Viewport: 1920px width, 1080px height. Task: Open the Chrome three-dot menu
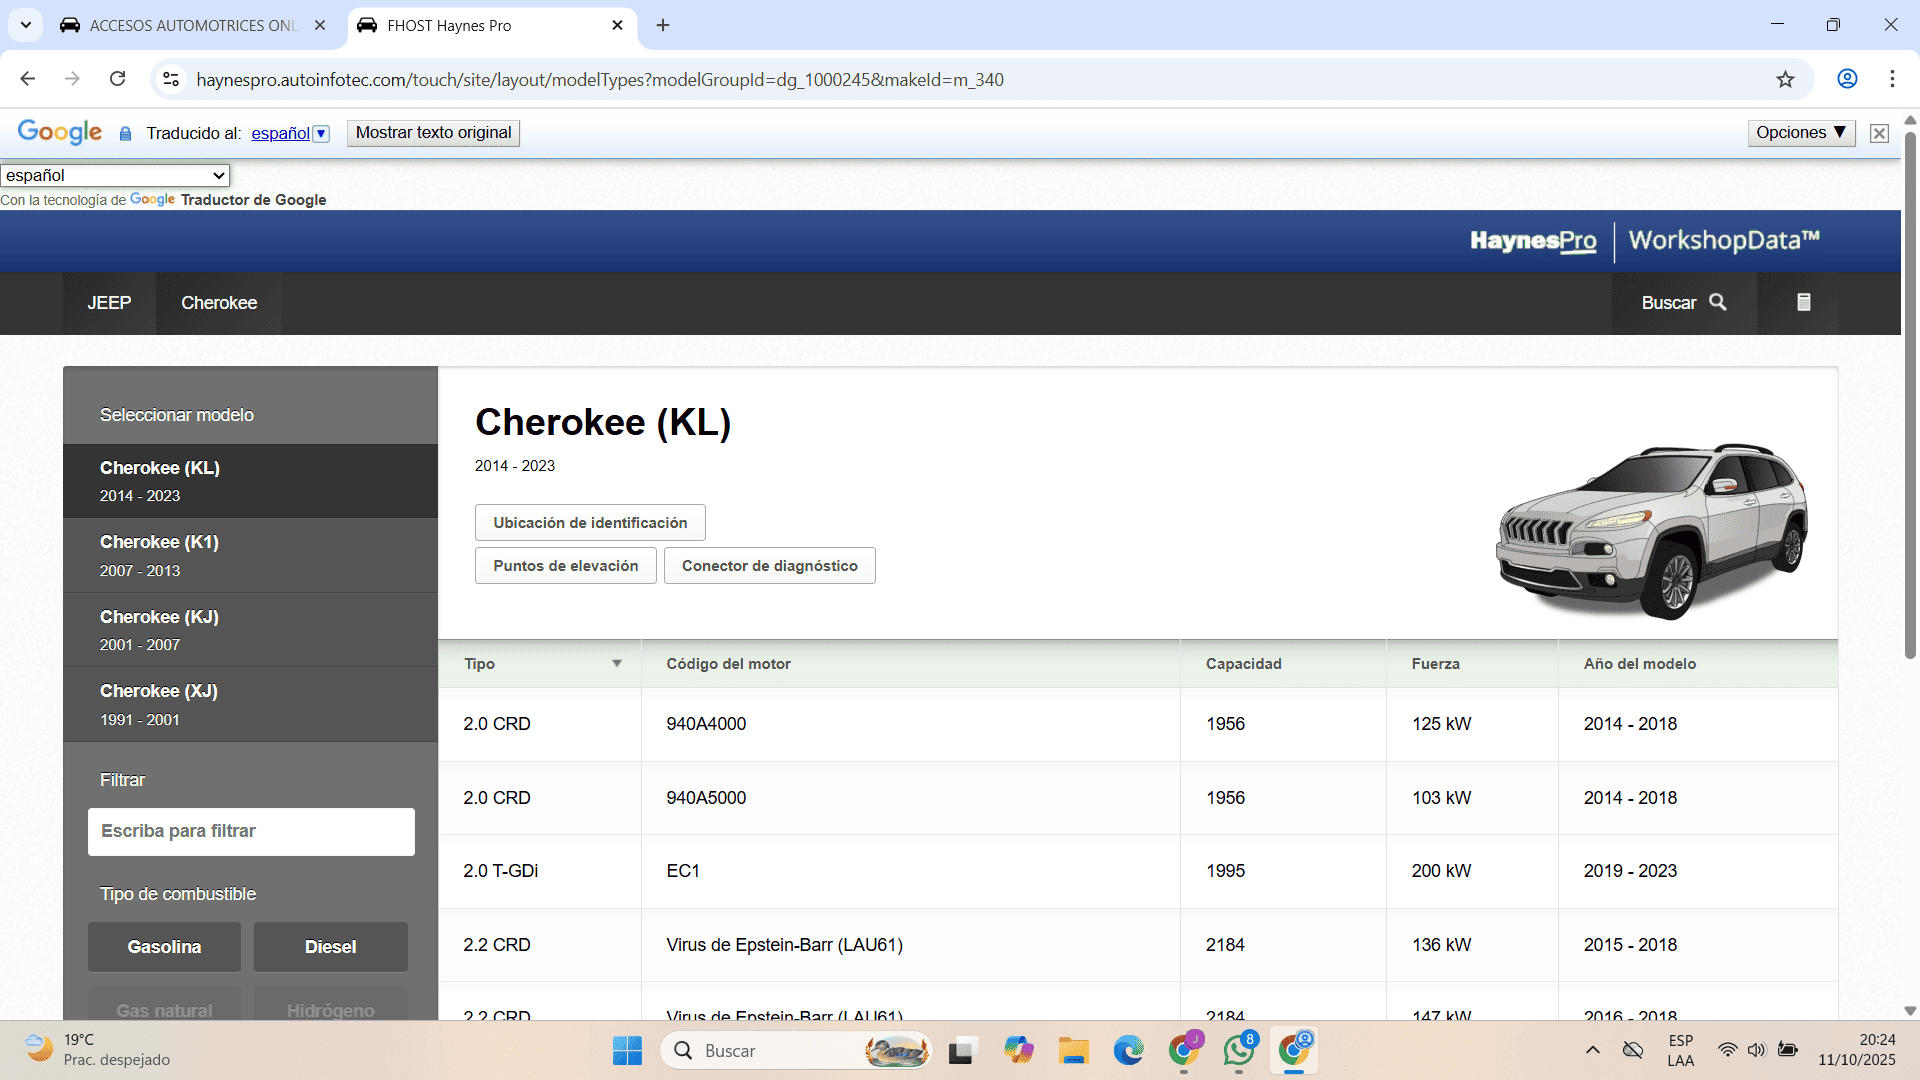(1892, 79)
